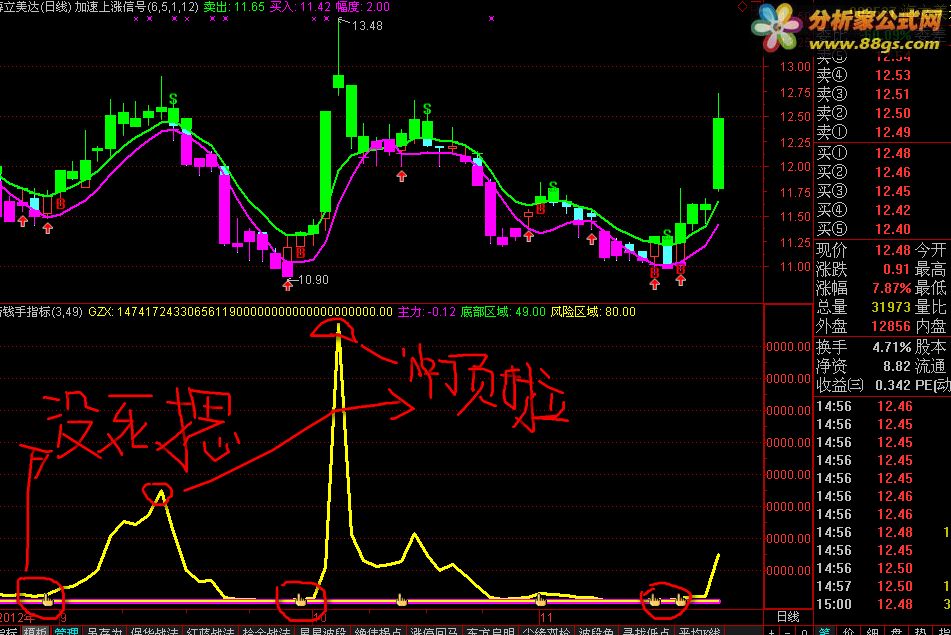The width and height of the screenshot is (951, 635).
Task: Click the 涨幅 7.87% quote line
Action: 863,287
